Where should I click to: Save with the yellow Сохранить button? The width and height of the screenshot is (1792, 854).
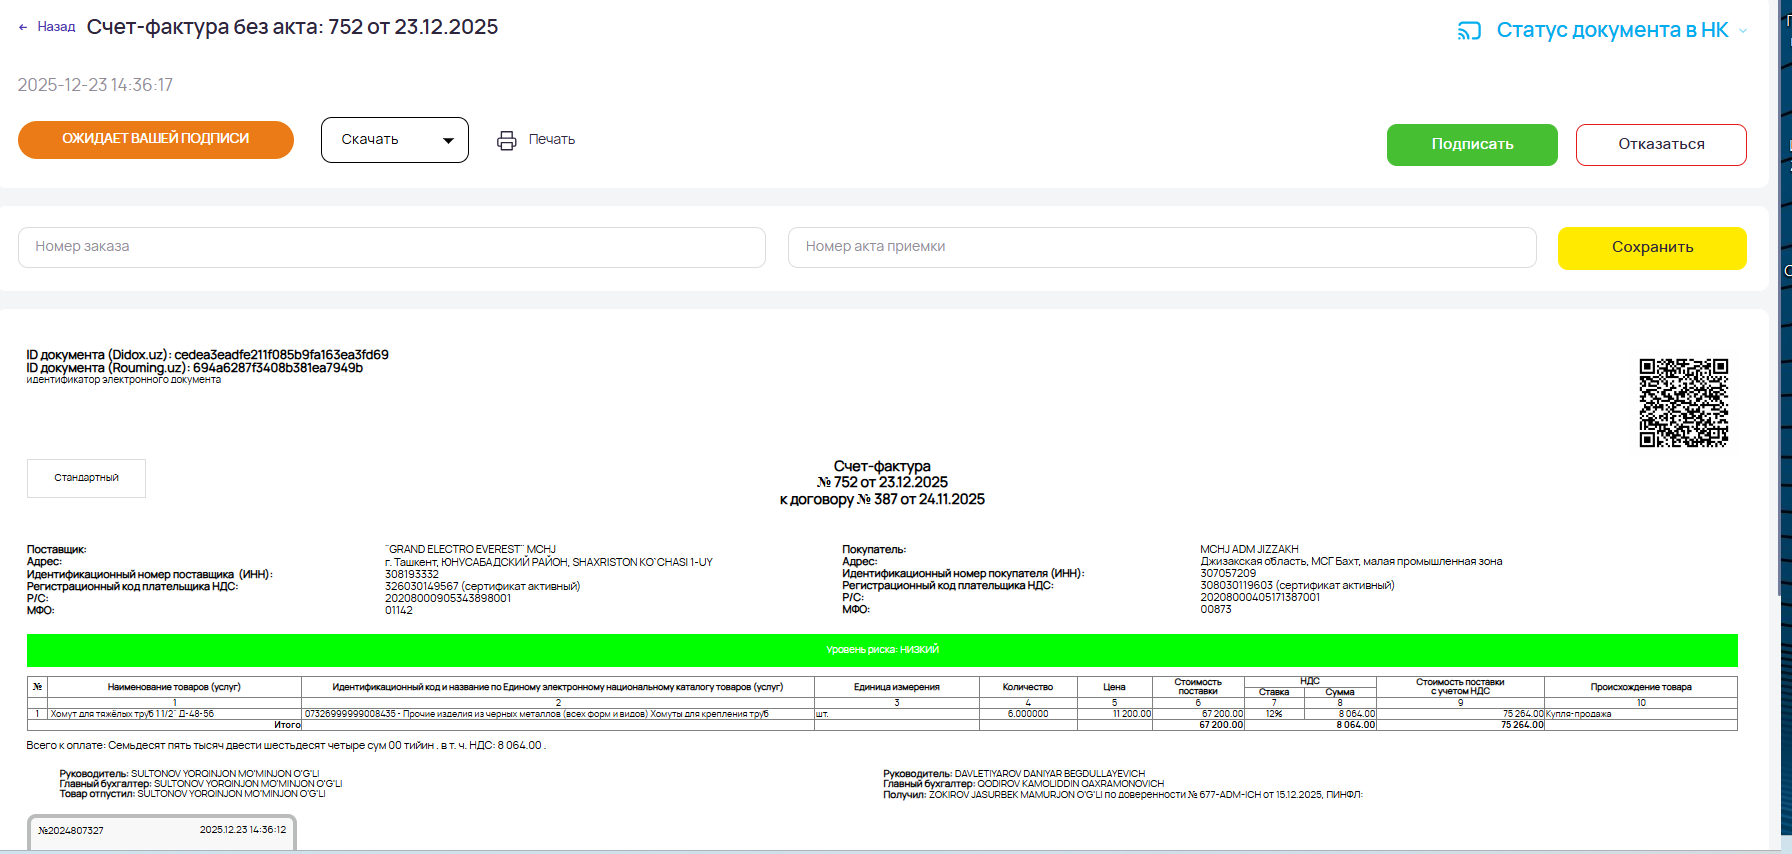(1652, 248)
